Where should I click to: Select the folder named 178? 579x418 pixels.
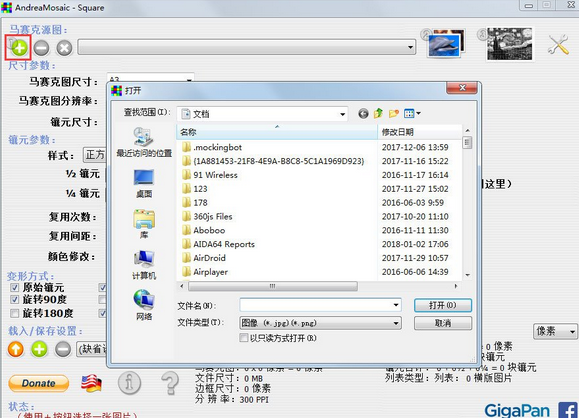(x=195, y=203)
